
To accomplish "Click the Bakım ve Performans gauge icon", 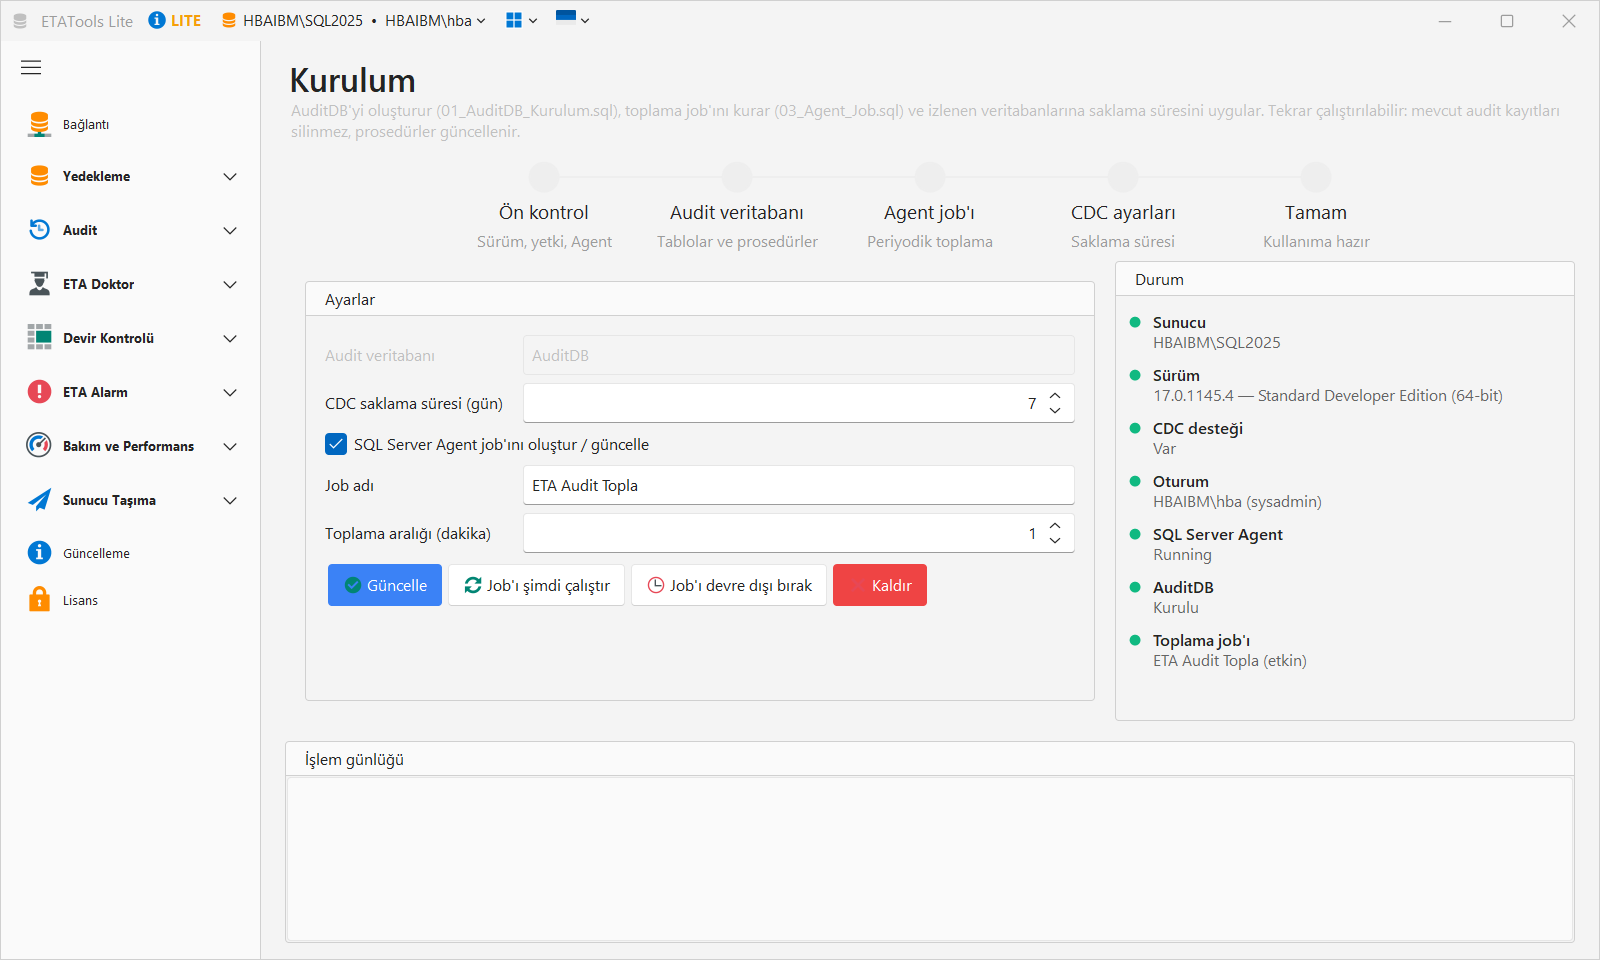I will [x=39, y=446].
